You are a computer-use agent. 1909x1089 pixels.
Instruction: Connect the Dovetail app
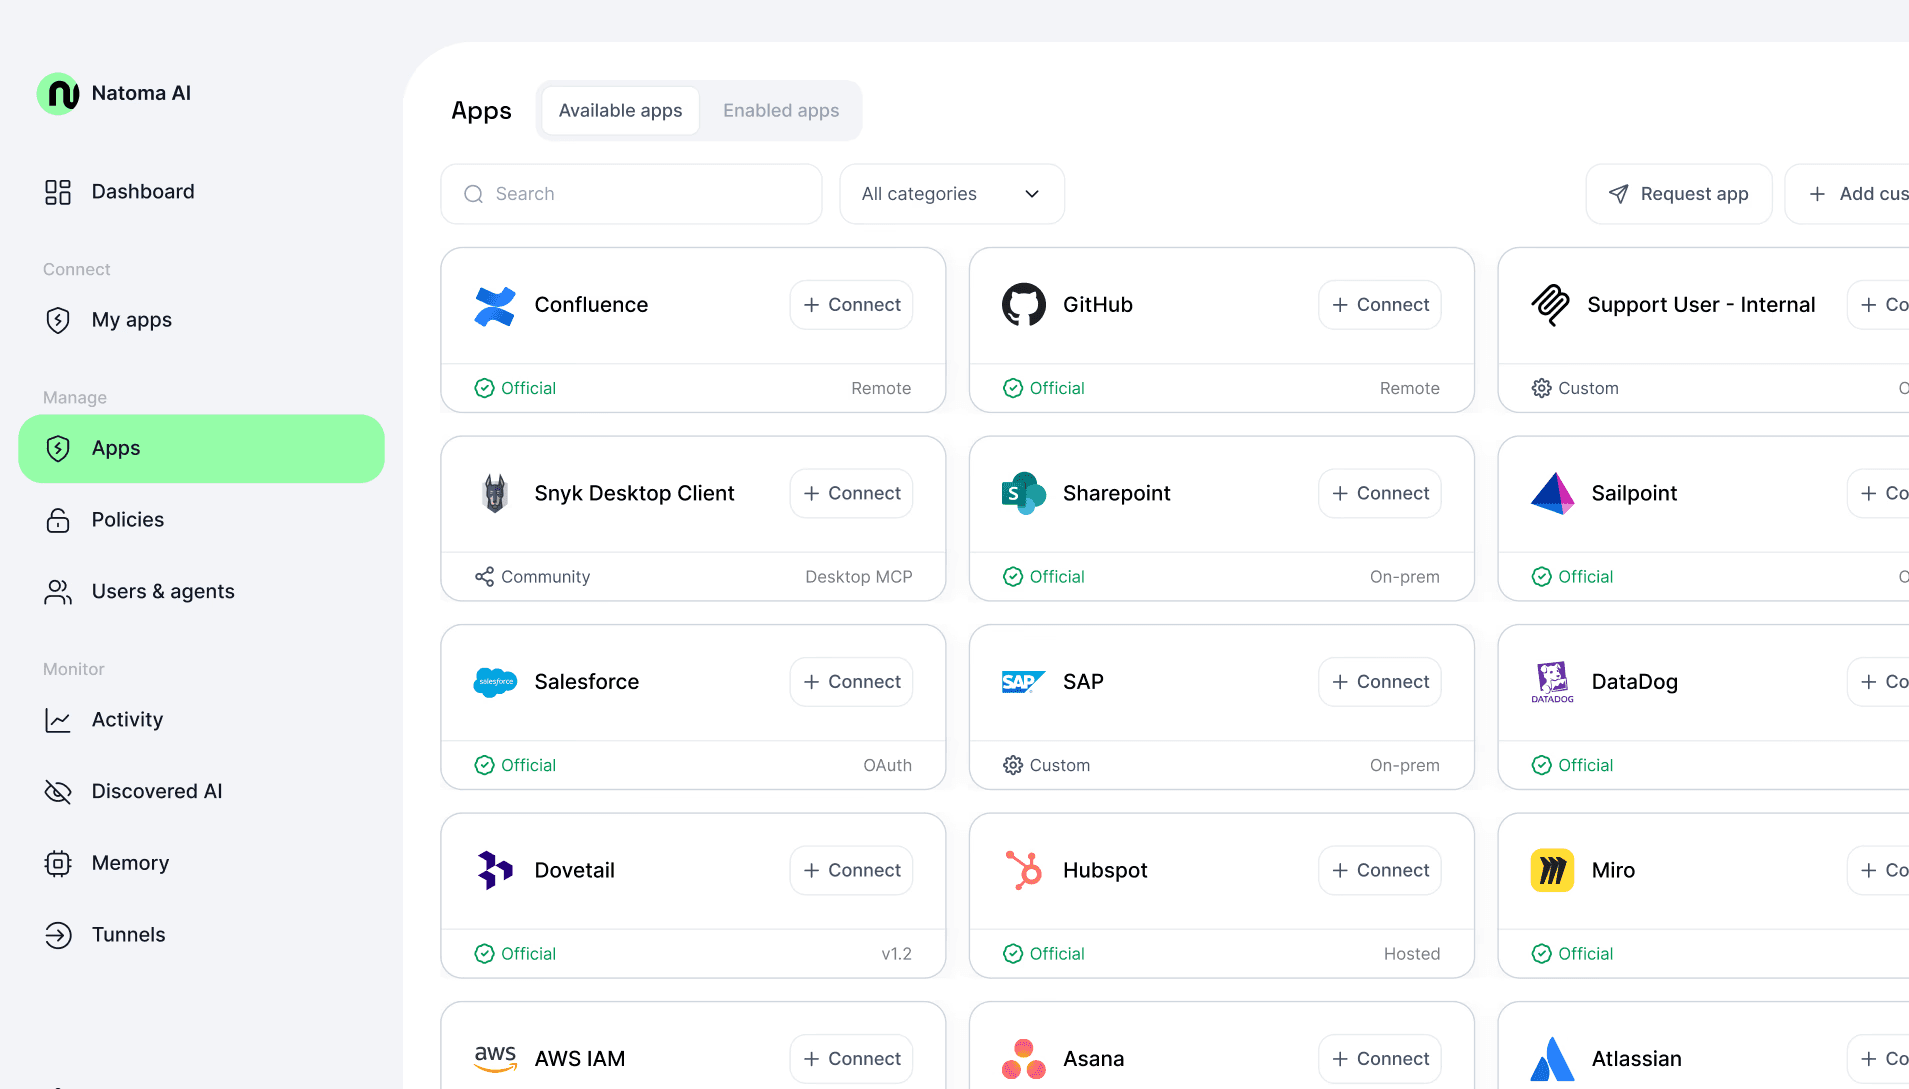[x=851, y=871]
